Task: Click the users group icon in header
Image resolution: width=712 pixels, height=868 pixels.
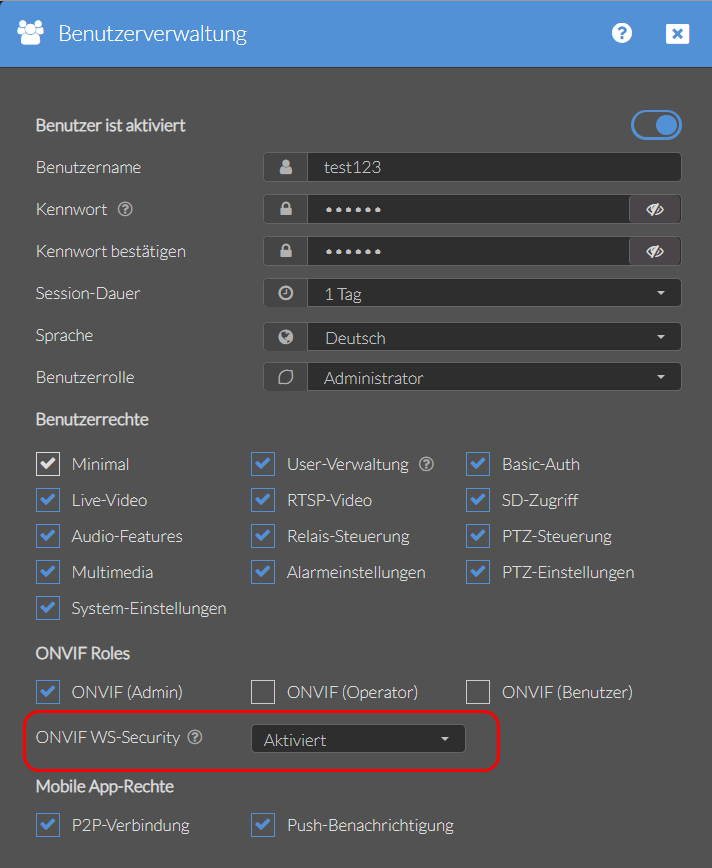Action: coord(30,33)
